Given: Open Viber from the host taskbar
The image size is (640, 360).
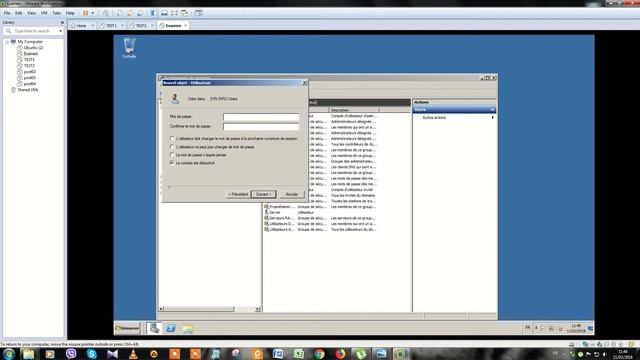Looking at the screenshot, I should click(71, 354).
